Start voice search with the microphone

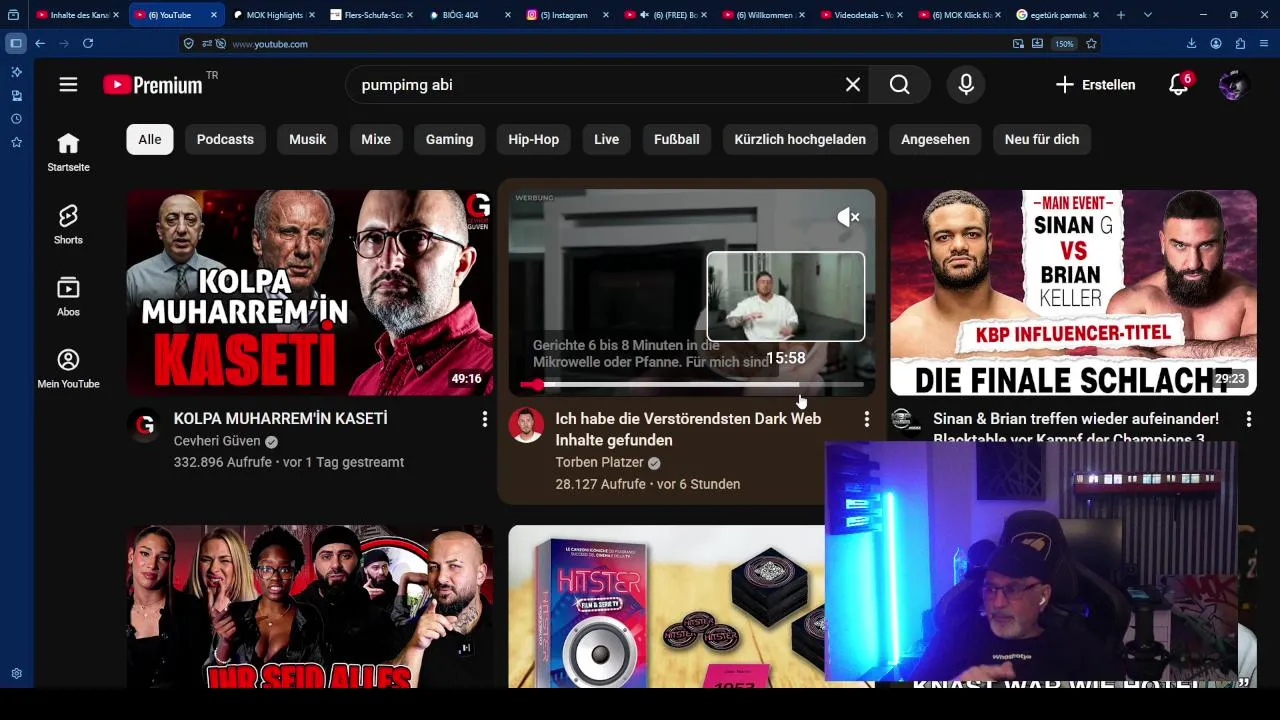[x=966, y=85]
